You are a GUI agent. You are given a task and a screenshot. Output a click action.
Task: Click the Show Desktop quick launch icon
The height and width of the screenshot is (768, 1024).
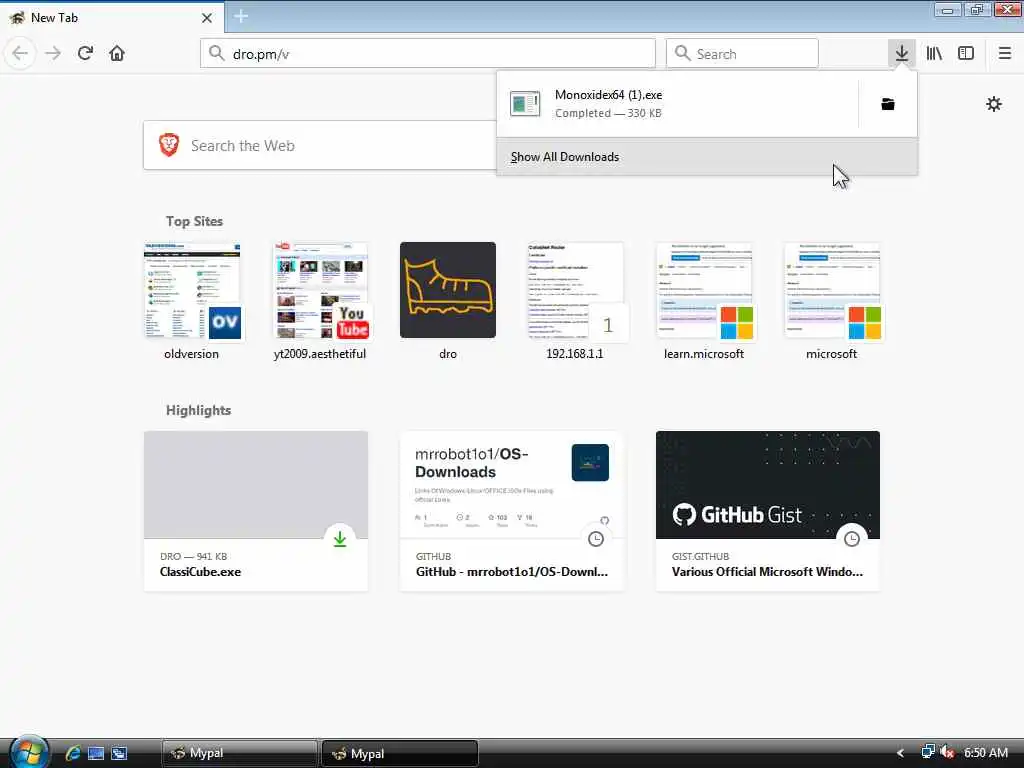click(96, 753)
